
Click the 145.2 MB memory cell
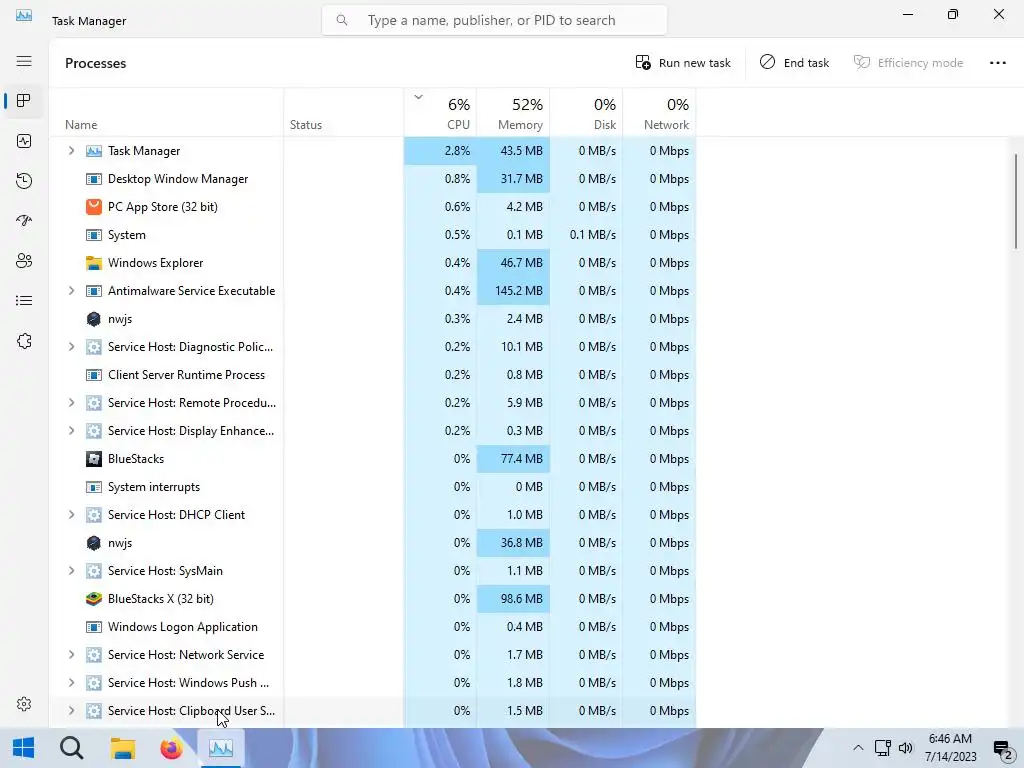(513, 291)
